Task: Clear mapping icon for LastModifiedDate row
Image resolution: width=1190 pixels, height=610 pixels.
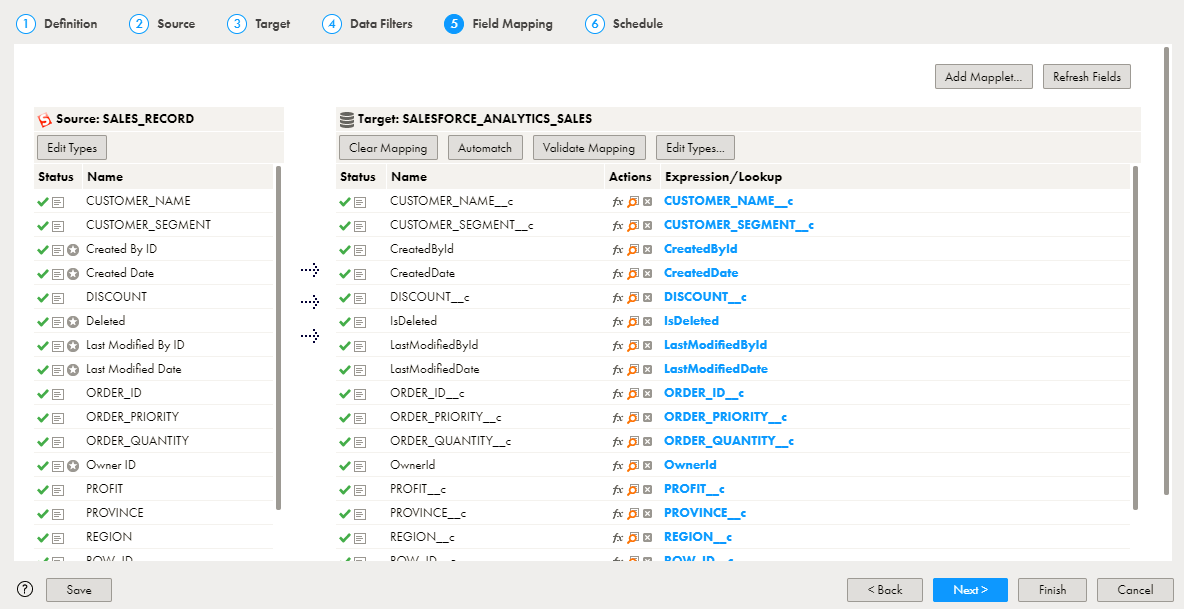Action: [647, 369]
